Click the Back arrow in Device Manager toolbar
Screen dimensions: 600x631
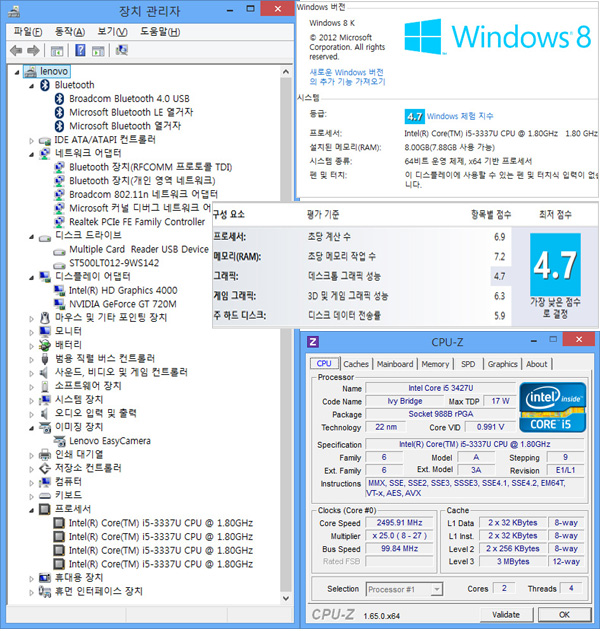click(16, 50)
